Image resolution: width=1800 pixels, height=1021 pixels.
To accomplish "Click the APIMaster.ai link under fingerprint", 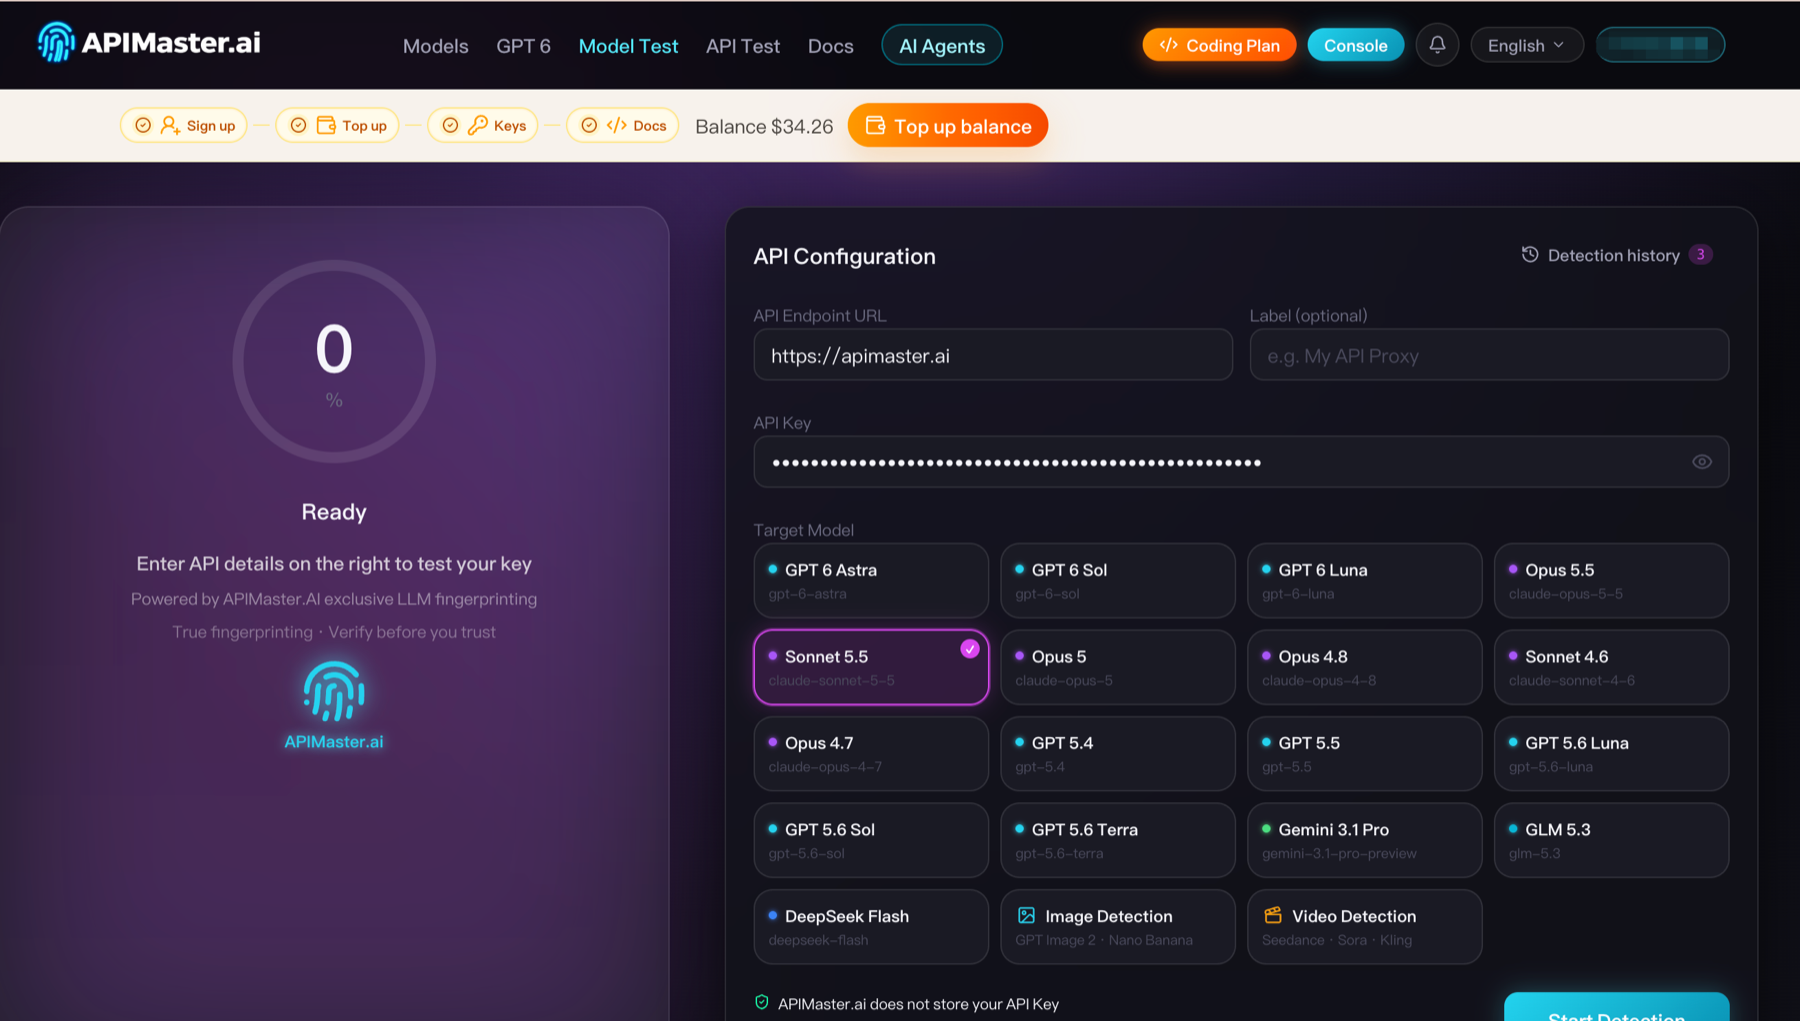I will [334, 741].
